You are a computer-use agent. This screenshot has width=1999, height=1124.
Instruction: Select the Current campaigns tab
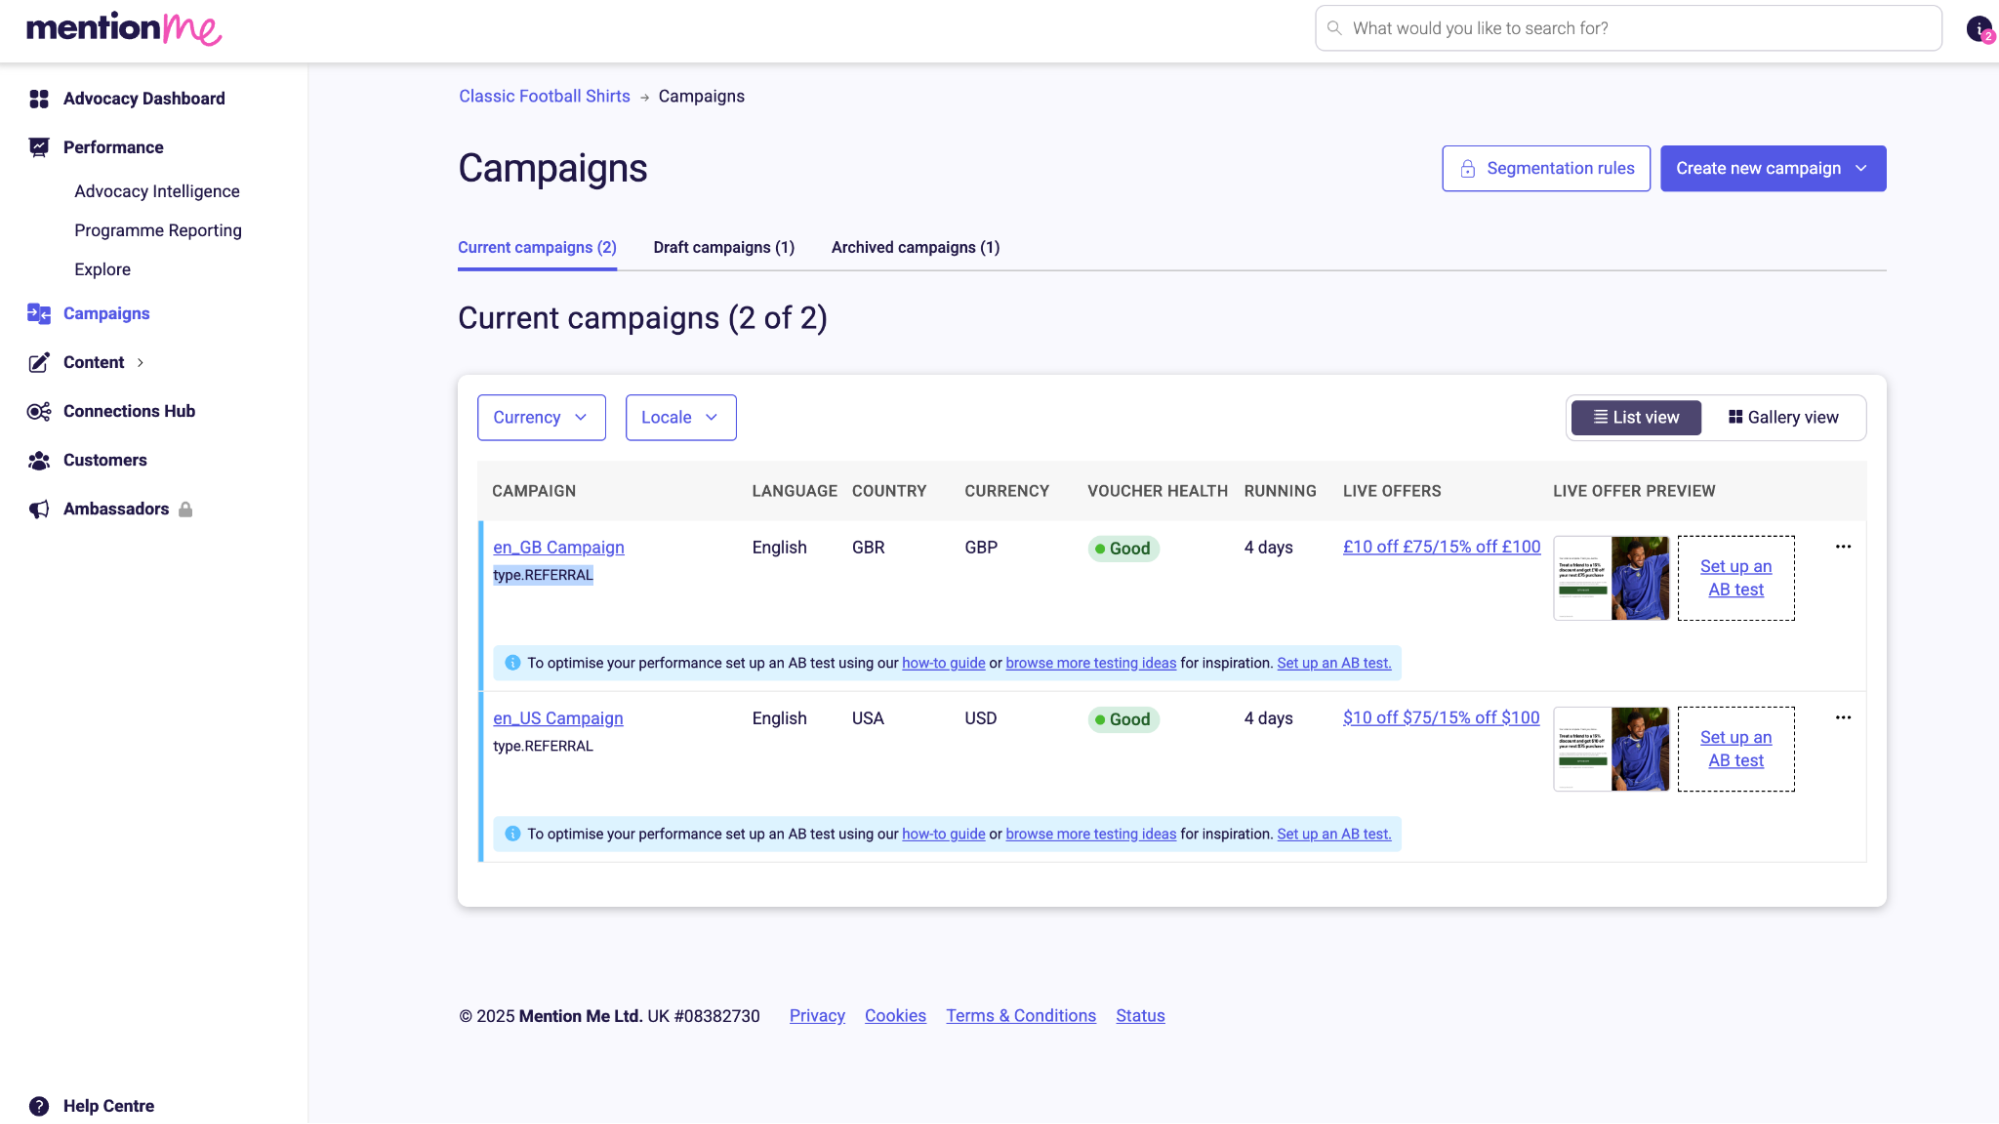pos(537,247)
